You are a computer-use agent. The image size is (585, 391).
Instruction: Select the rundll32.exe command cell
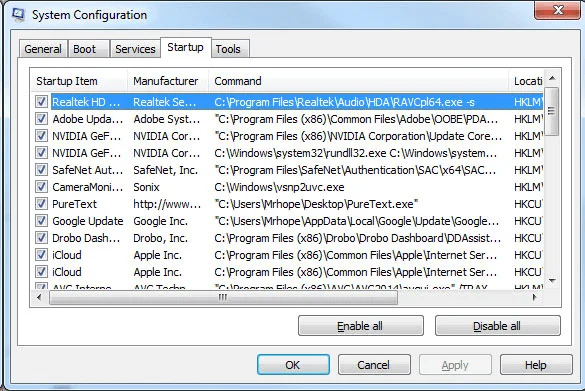pyautogui.click(x=356, y=153)
